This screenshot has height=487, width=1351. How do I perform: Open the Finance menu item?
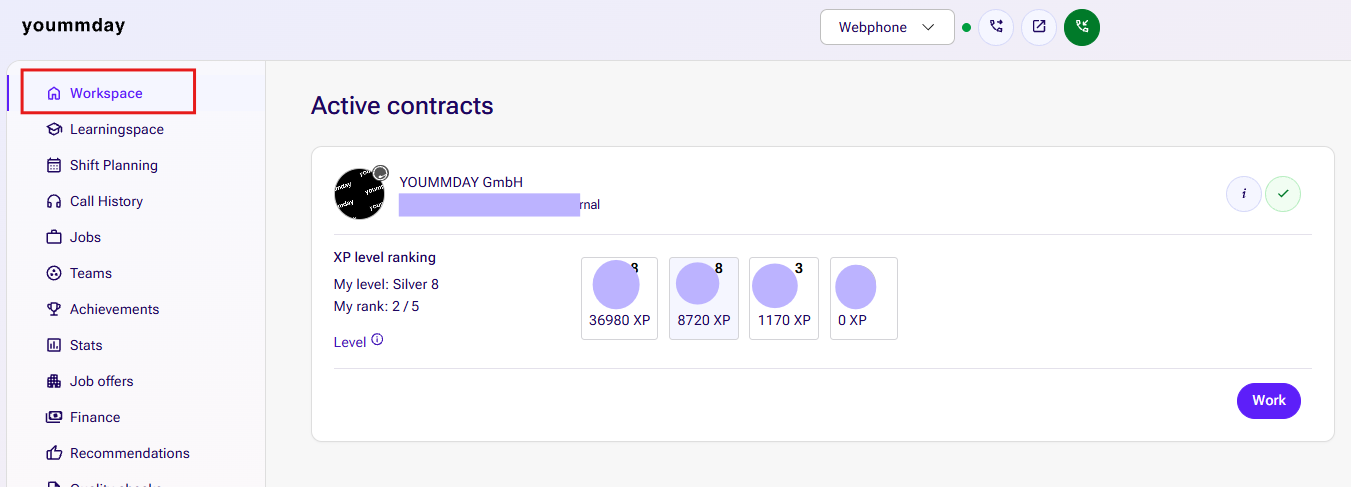95,417
